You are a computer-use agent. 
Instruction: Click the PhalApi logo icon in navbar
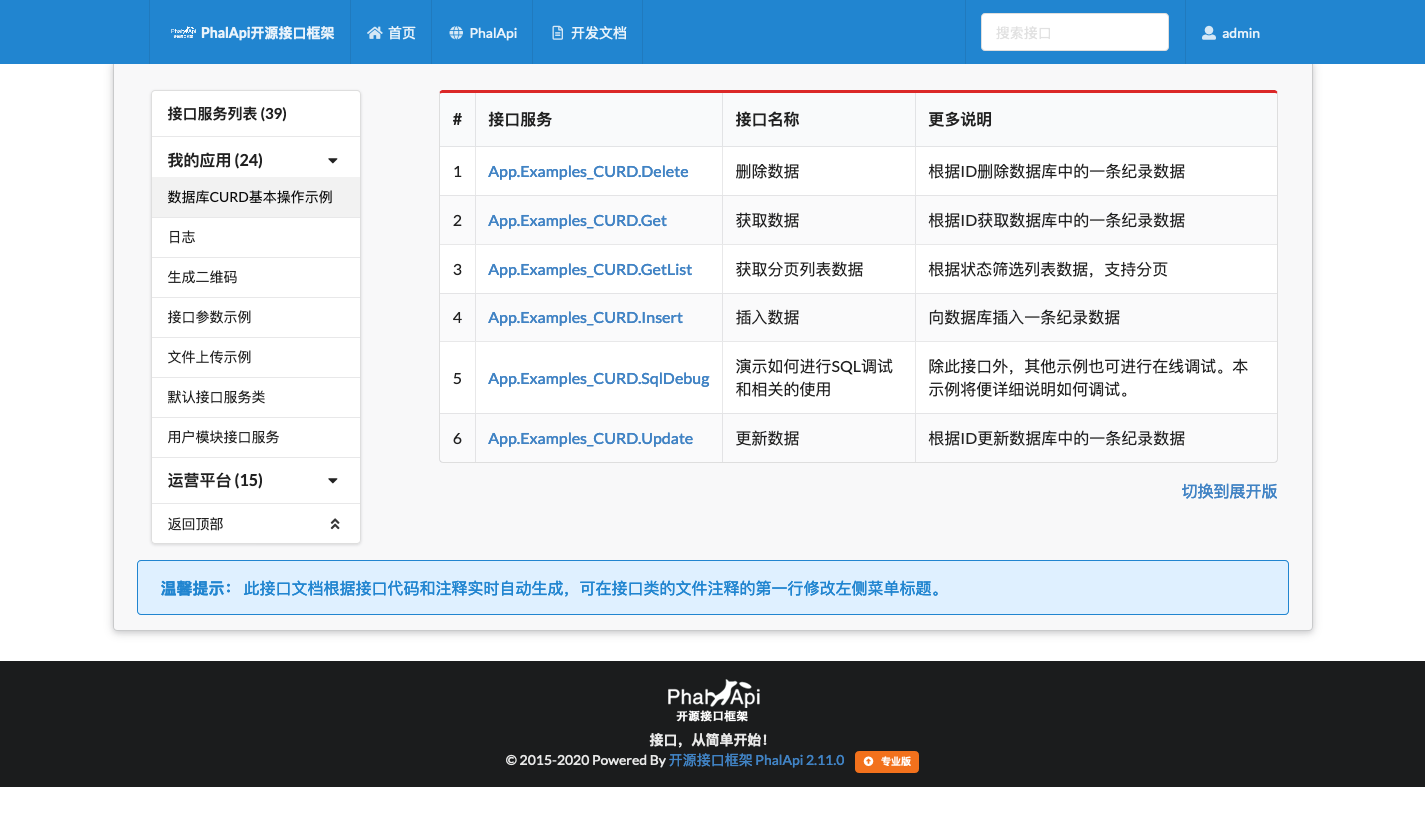[182, 32]
